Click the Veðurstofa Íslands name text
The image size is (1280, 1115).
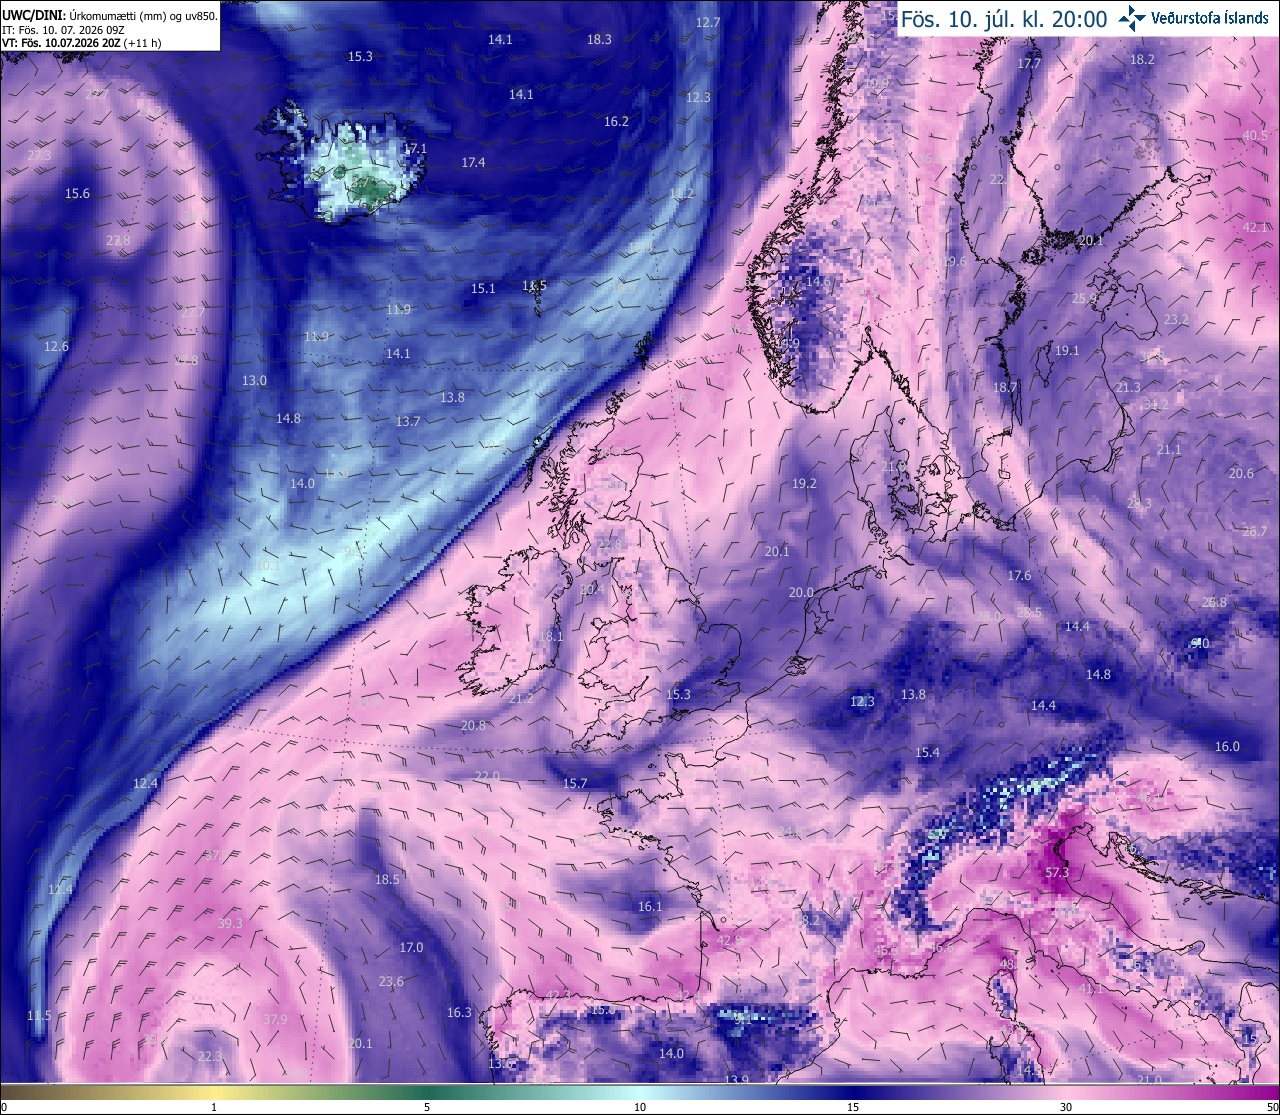(x=1210, y=18)
